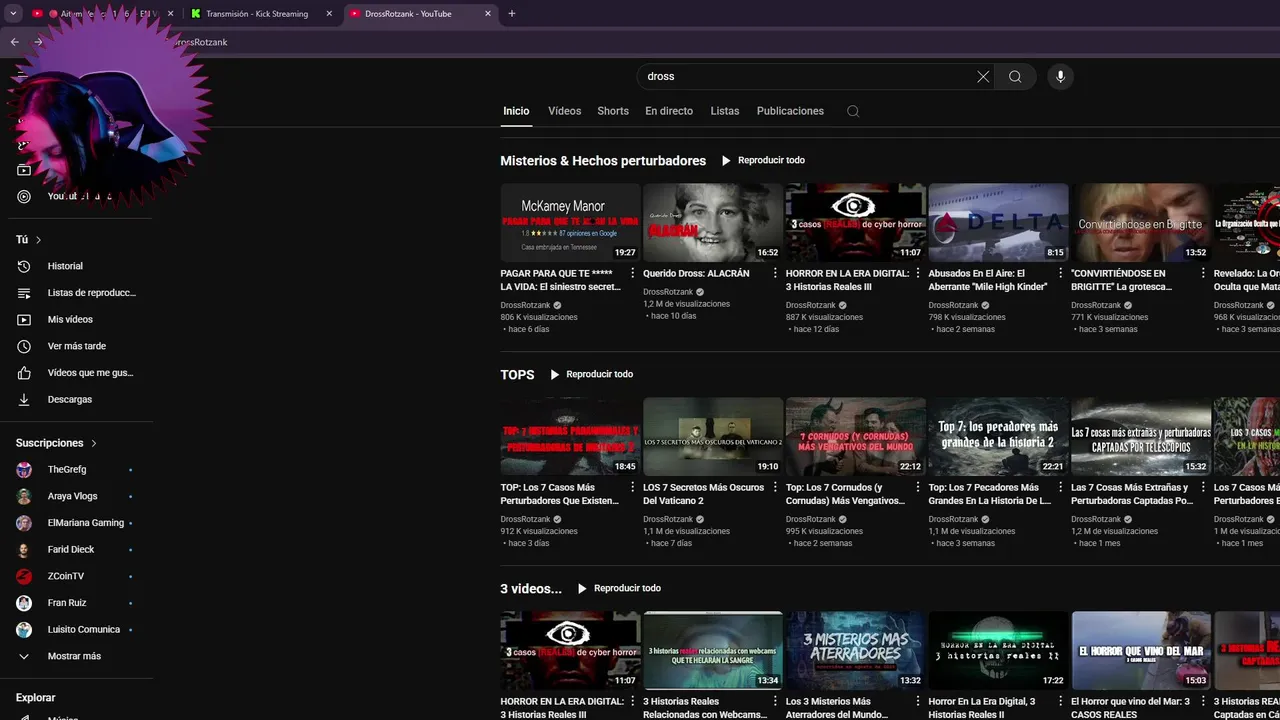1280x720 pixels.
Task: Click title TOP: Los 7 Casos Más Perturbadores
Action: coord(561,493)
